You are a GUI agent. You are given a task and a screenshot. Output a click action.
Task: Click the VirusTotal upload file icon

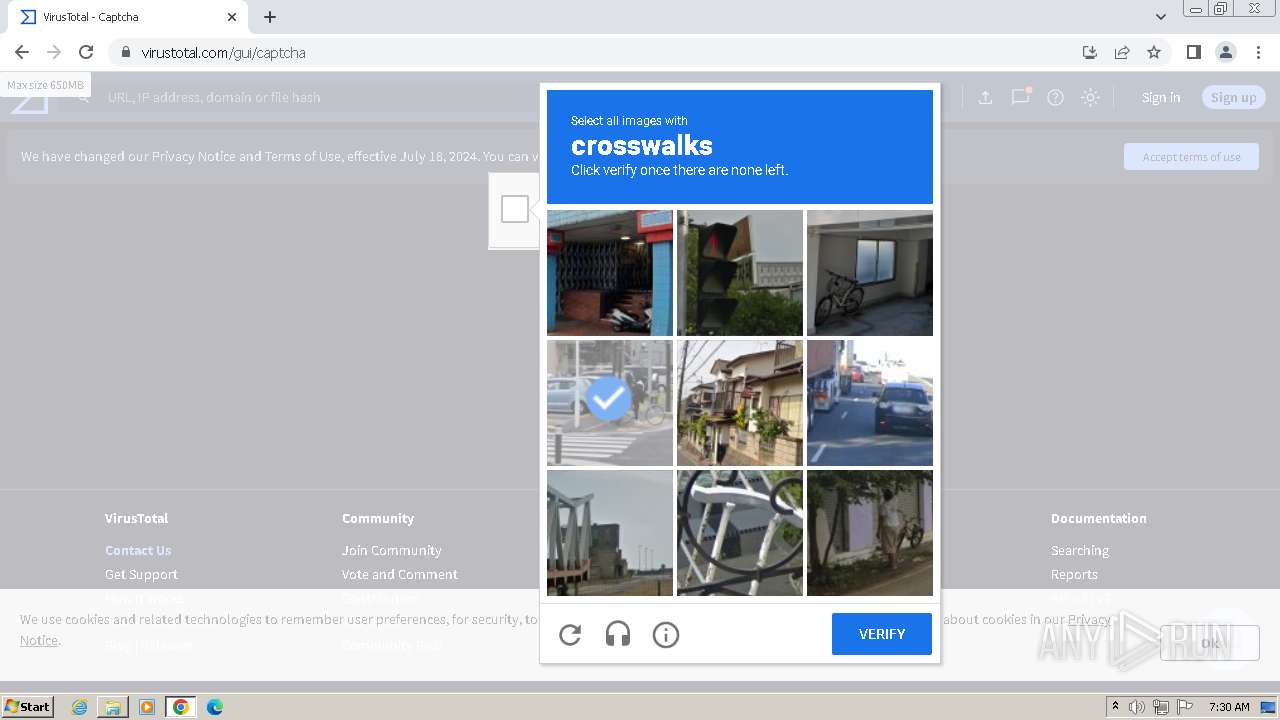985,97
